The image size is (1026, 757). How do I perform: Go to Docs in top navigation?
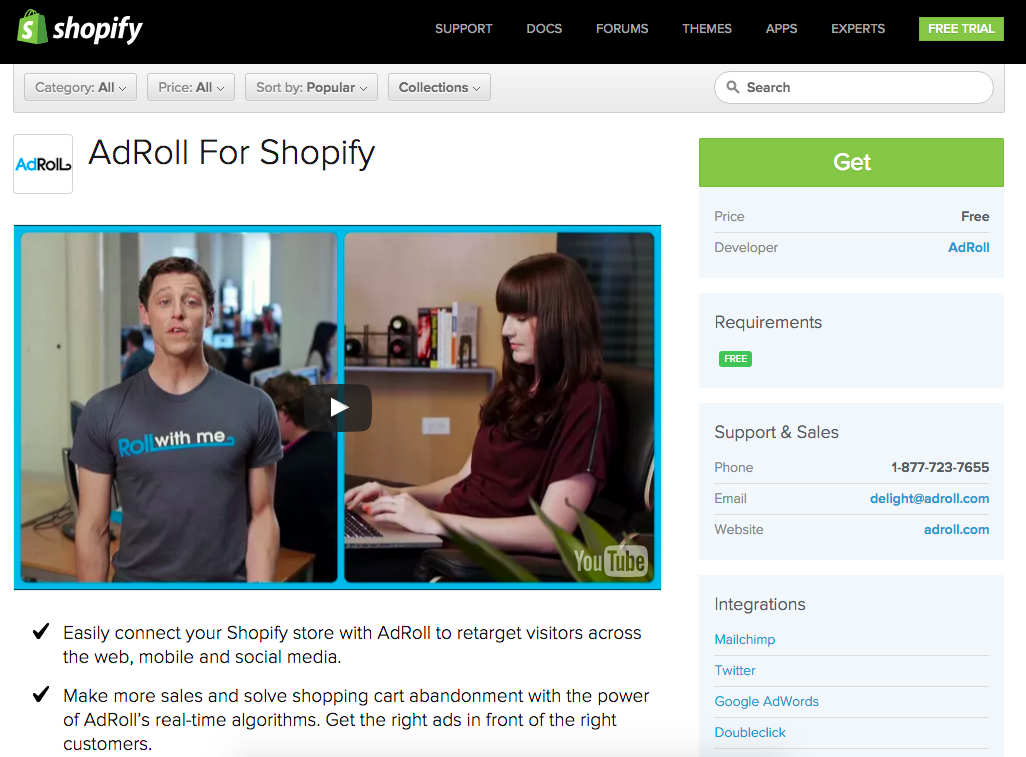[x=544, y=29]
